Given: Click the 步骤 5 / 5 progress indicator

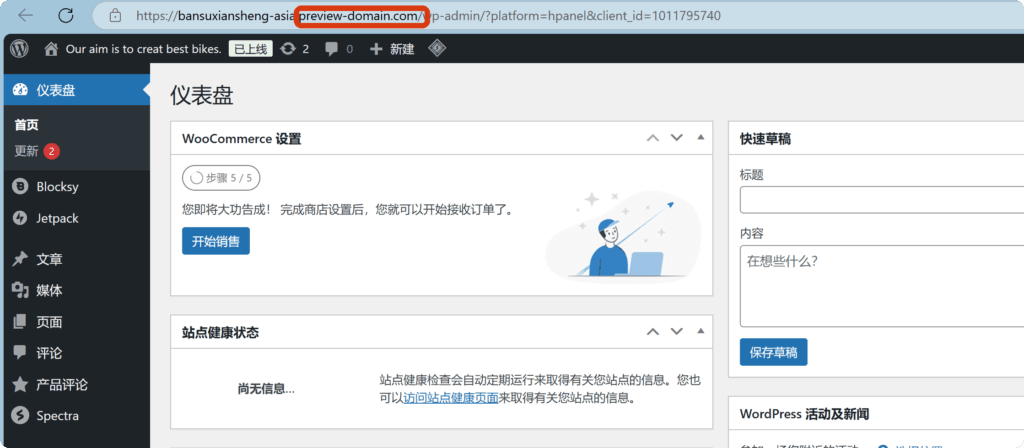Looking at the screenshot, I should click(x=221, y=178).
